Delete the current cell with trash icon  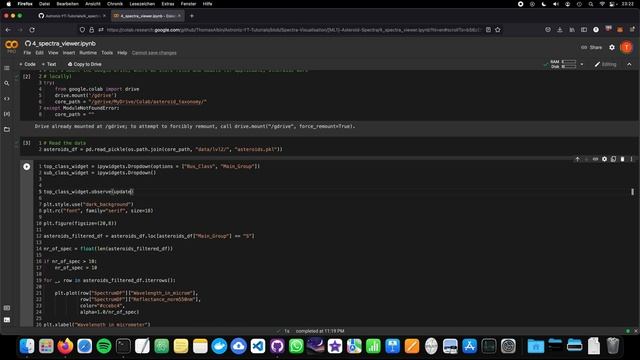click(622, 159)
